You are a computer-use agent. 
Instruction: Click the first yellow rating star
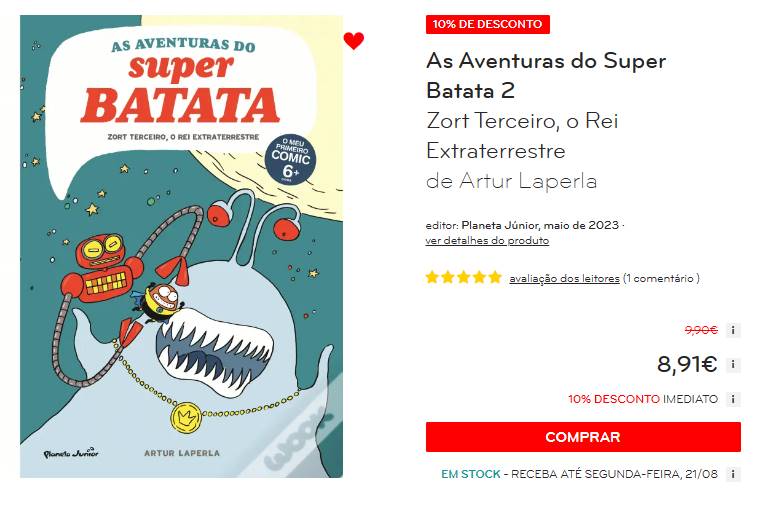432,278
